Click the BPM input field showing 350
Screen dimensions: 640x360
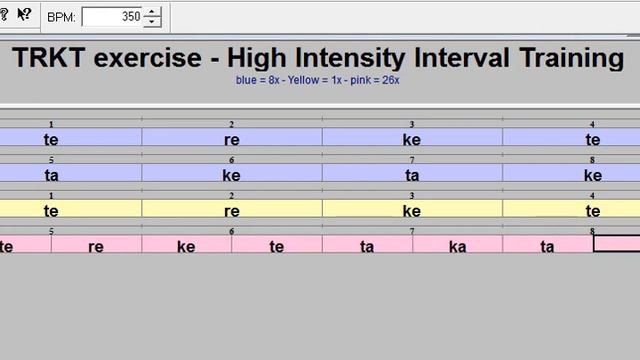pyautogui.click(x=112, y=17)
